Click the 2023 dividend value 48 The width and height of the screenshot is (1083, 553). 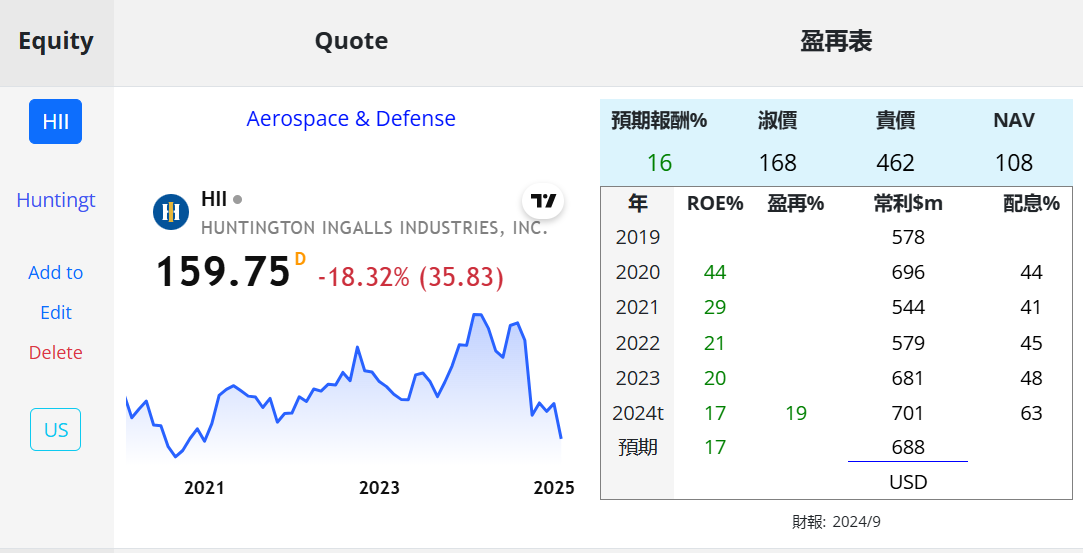click(1031, 378)
